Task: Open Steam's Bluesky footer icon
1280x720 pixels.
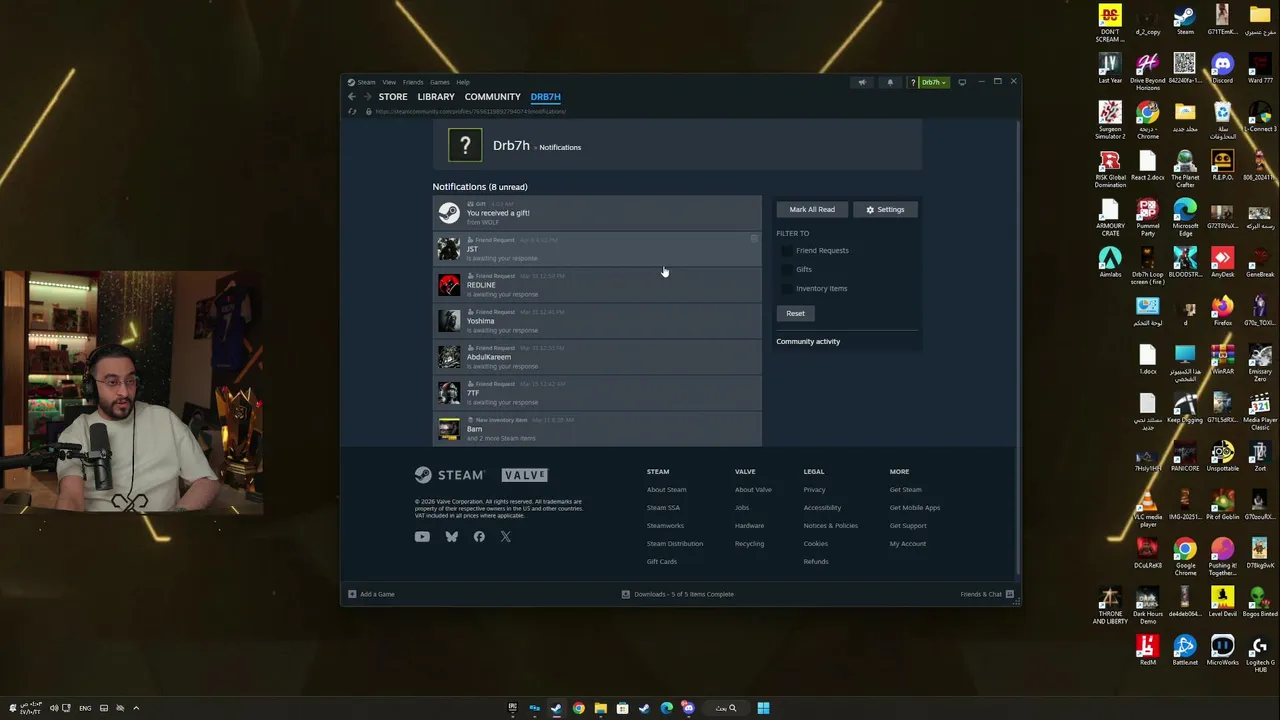Action: [x=452, y=537]
